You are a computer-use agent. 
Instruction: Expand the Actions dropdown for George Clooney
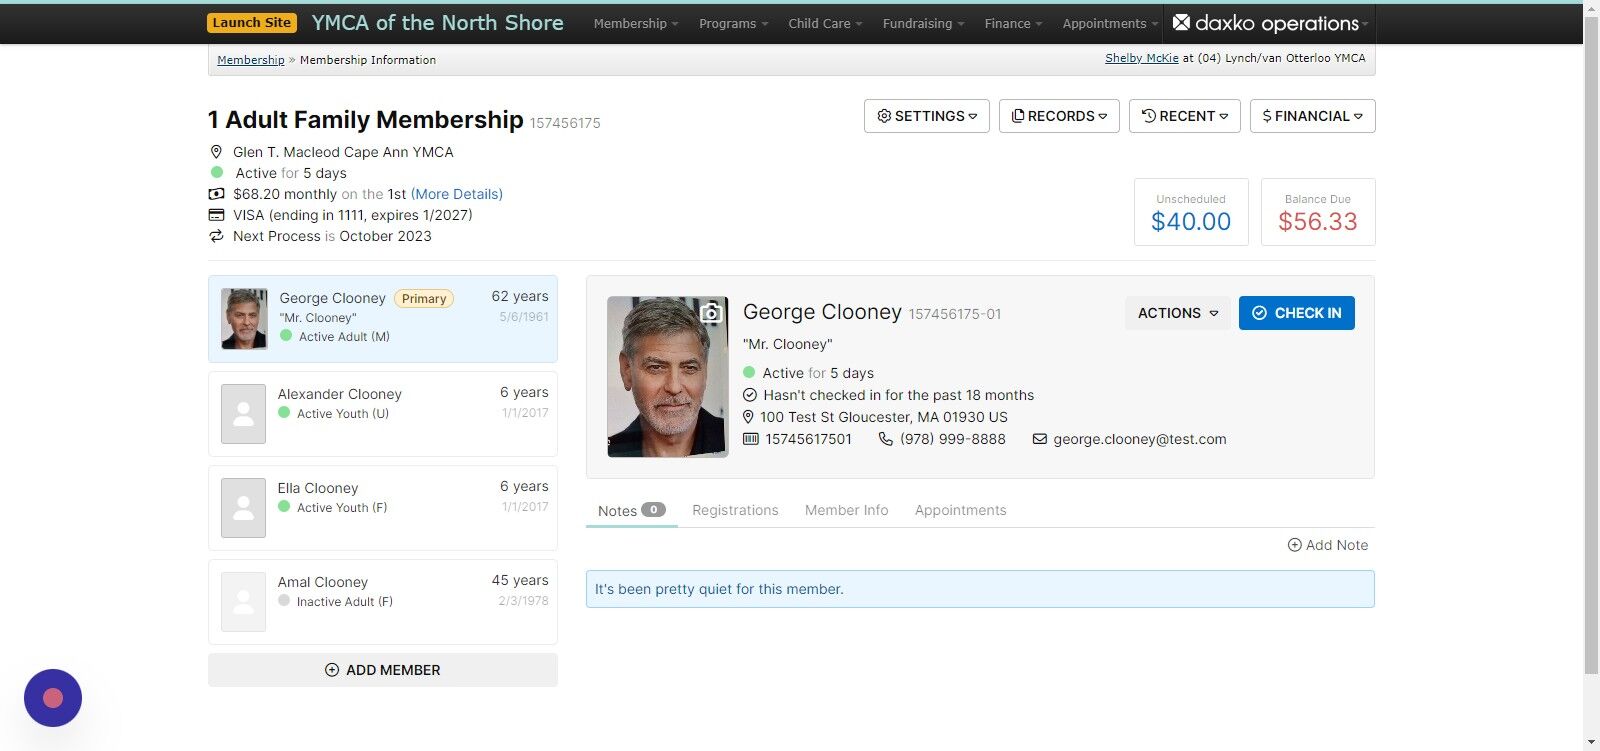[x=1178, y=313]
